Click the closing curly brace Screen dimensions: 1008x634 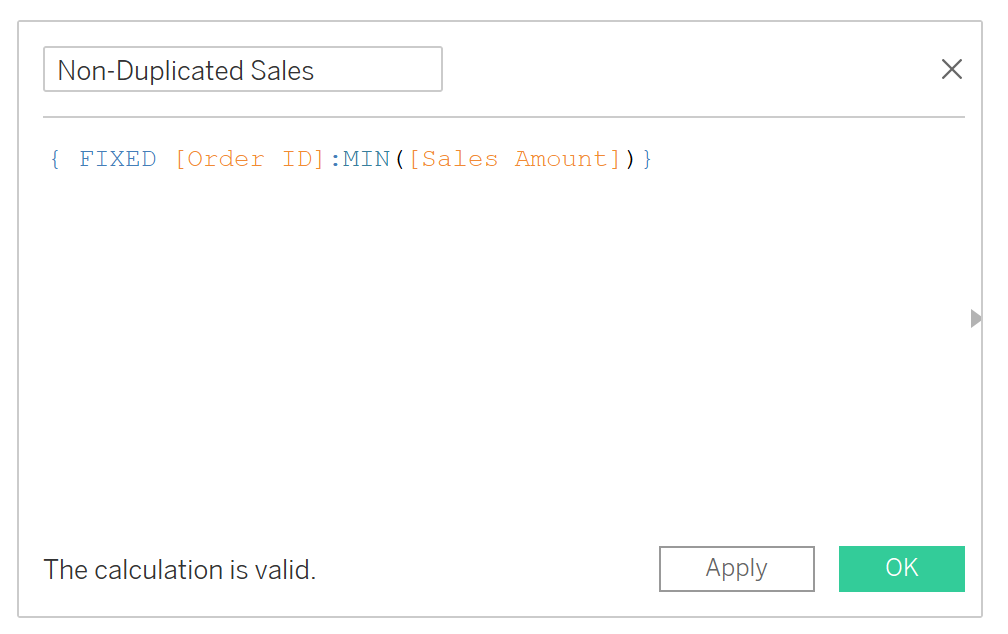coord(647,159)
